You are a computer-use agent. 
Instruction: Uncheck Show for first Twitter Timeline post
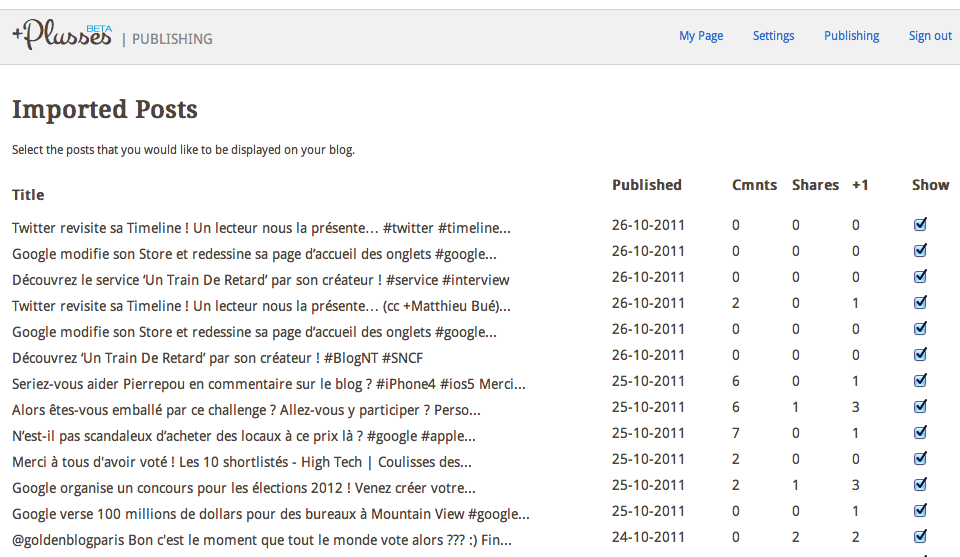920,225
